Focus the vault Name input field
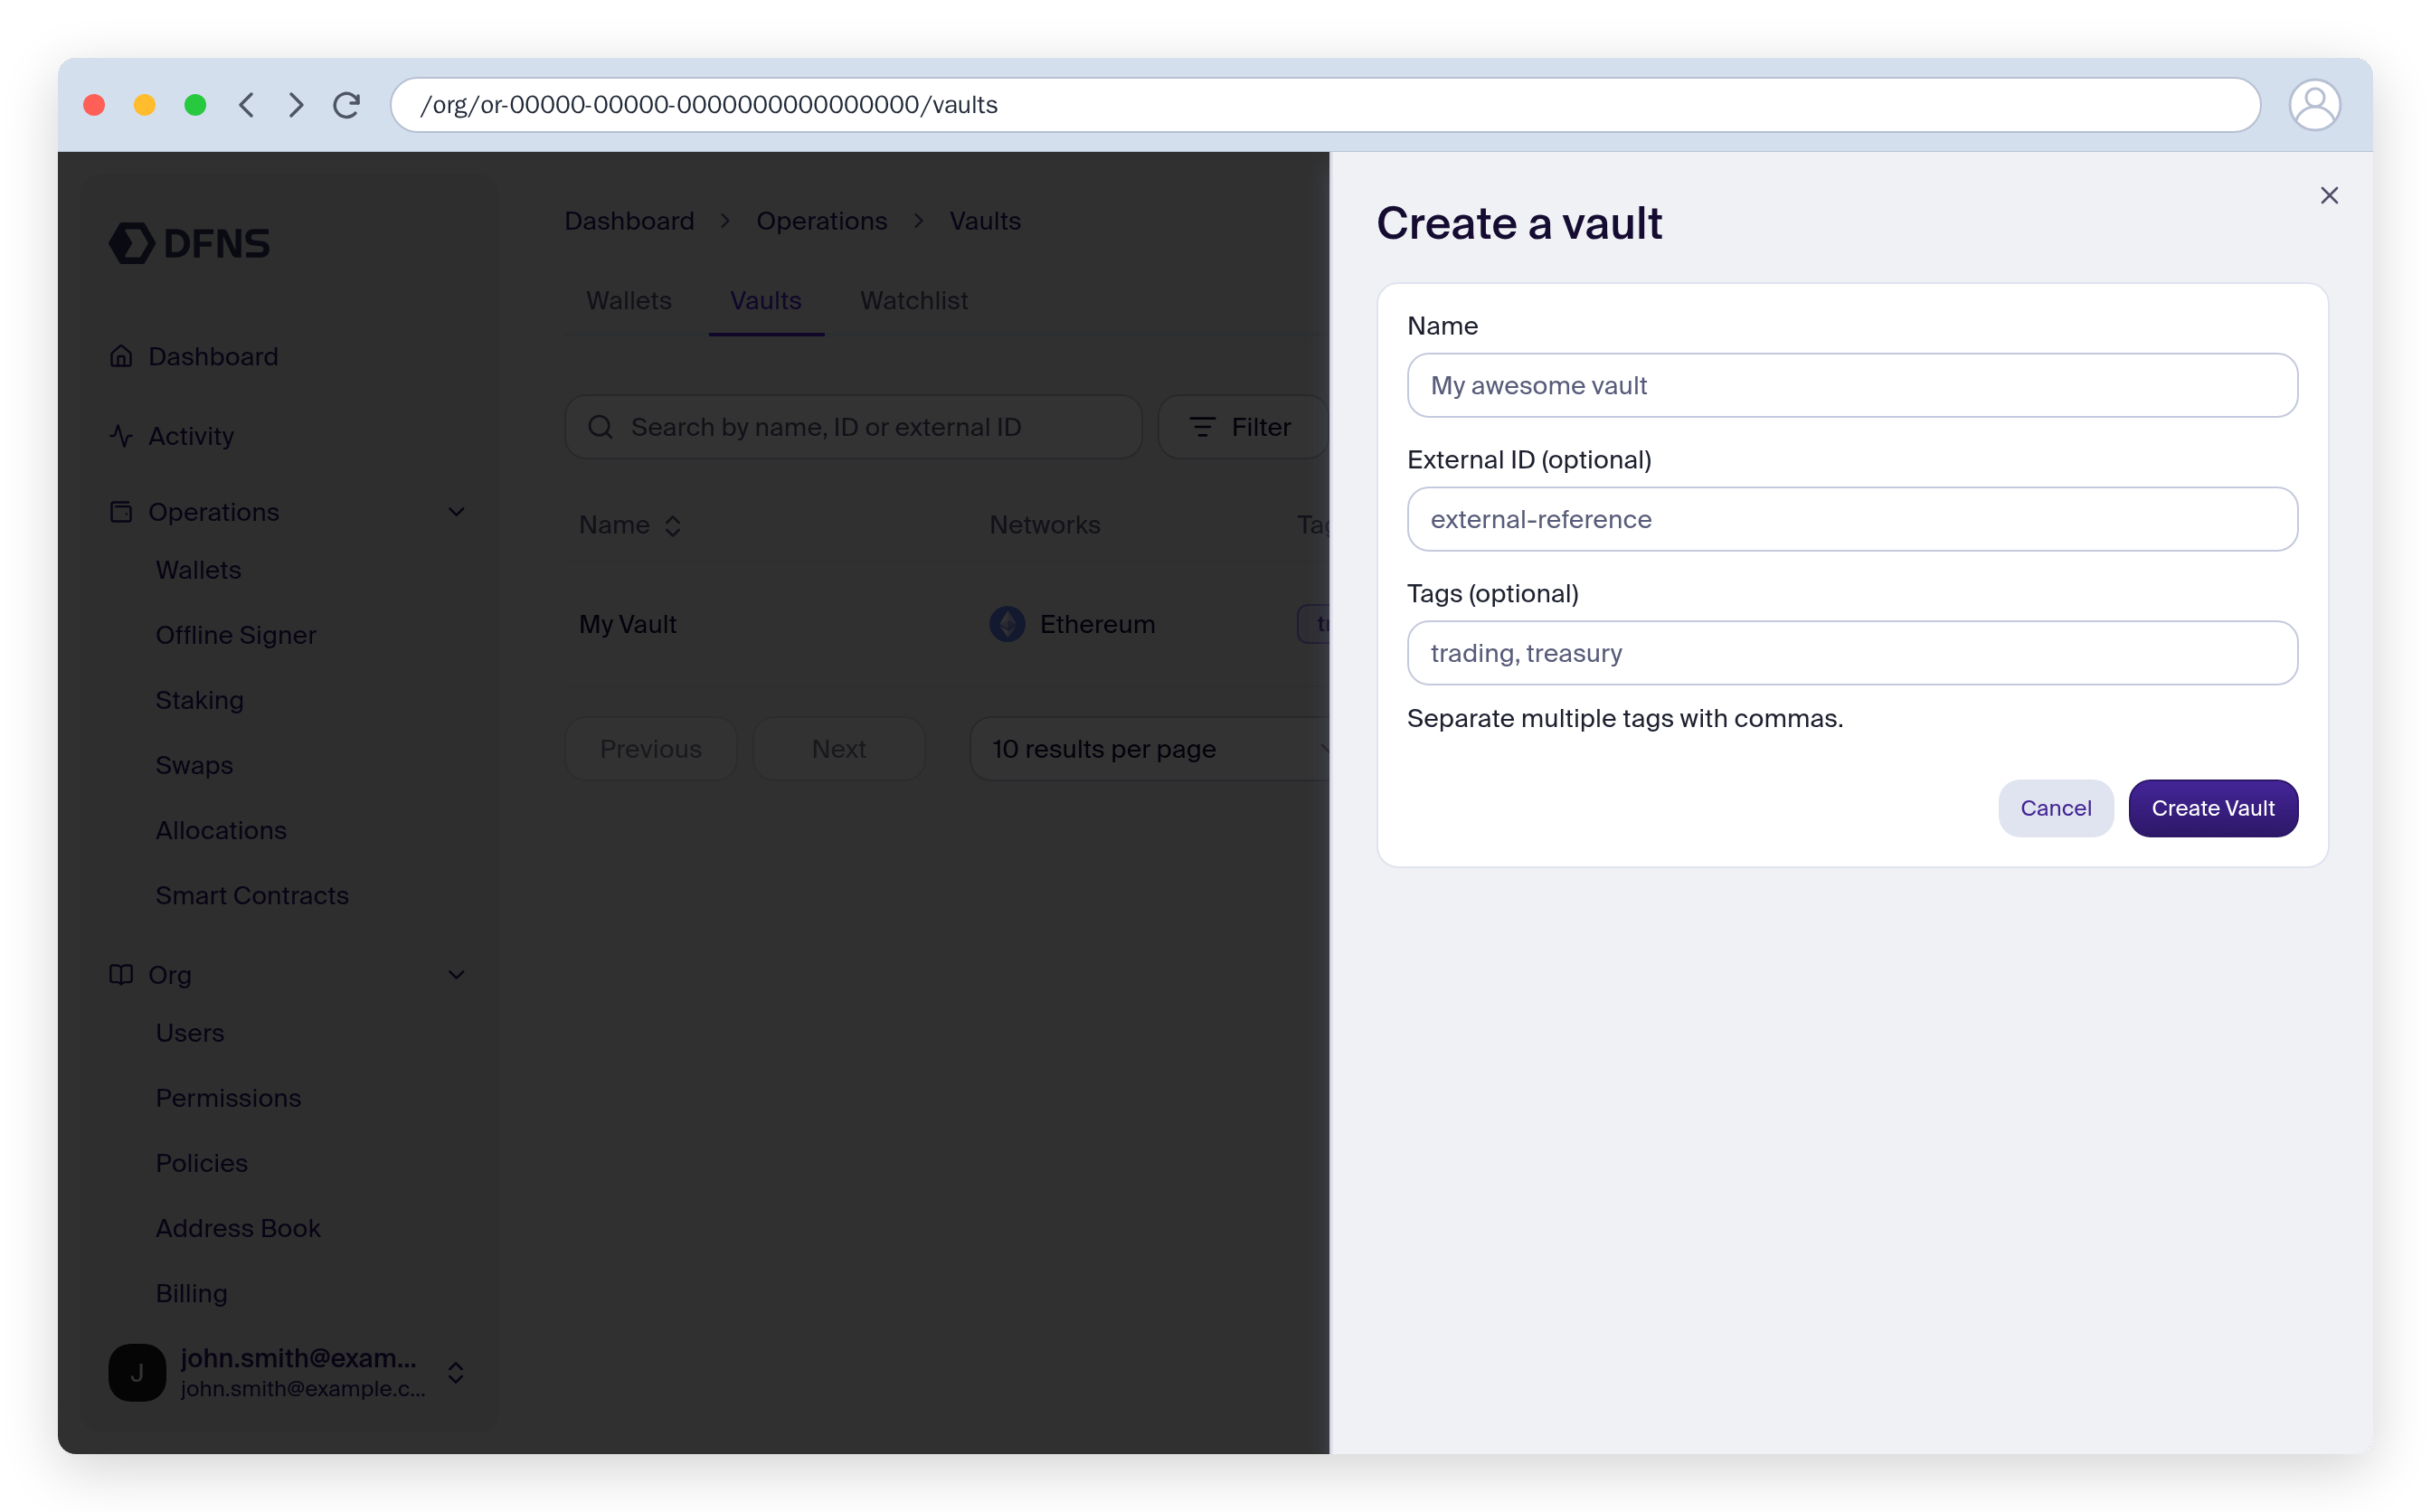Image resolution: width=2431 pixels, height=1512 pixels. (1851, 385)
